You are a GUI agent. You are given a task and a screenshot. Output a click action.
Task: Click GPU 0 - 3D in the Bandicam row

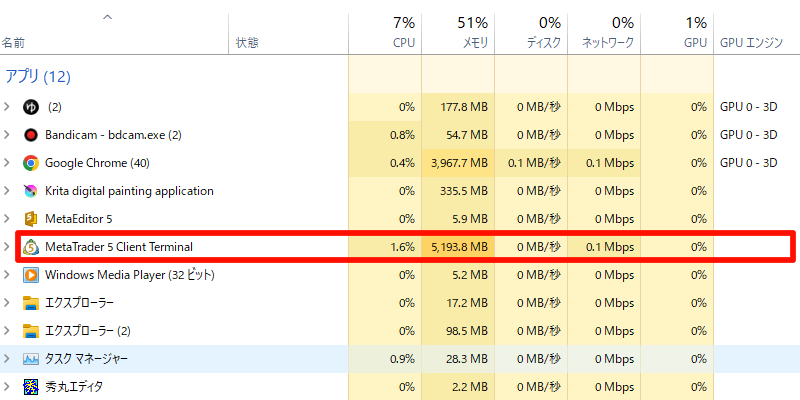(748, 135)
